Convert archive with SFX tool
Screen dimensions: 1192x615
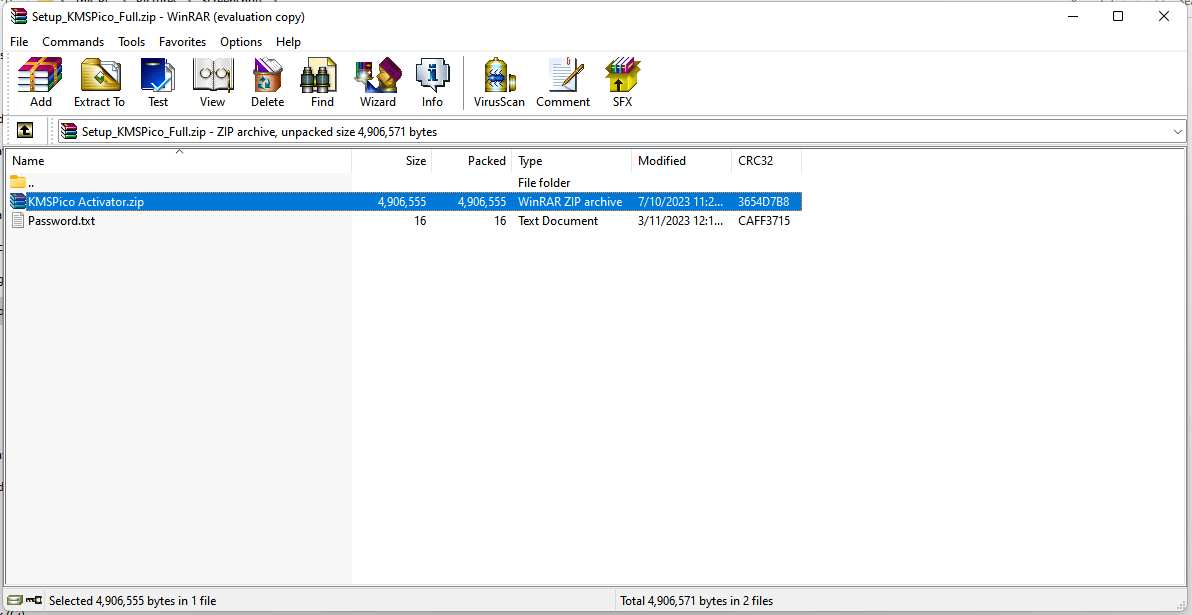pos(623,82)
